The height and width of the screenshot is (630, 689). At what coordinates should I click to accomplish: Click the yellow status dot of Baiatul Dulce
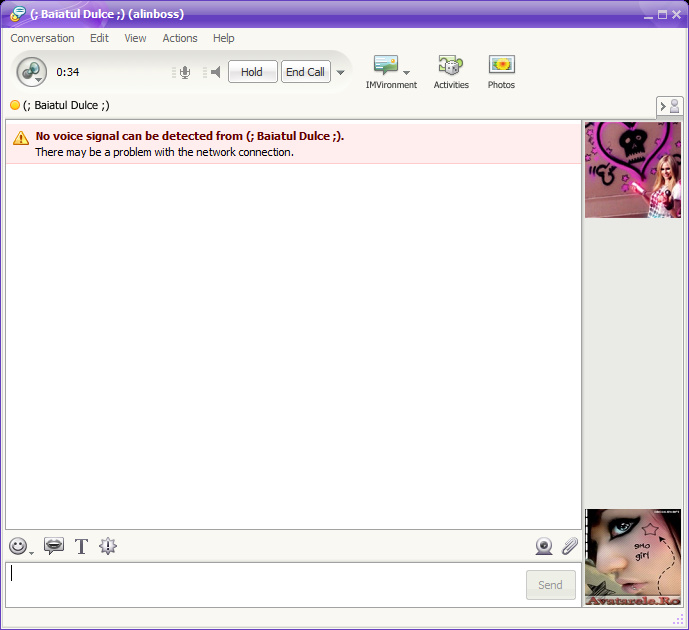15,105
